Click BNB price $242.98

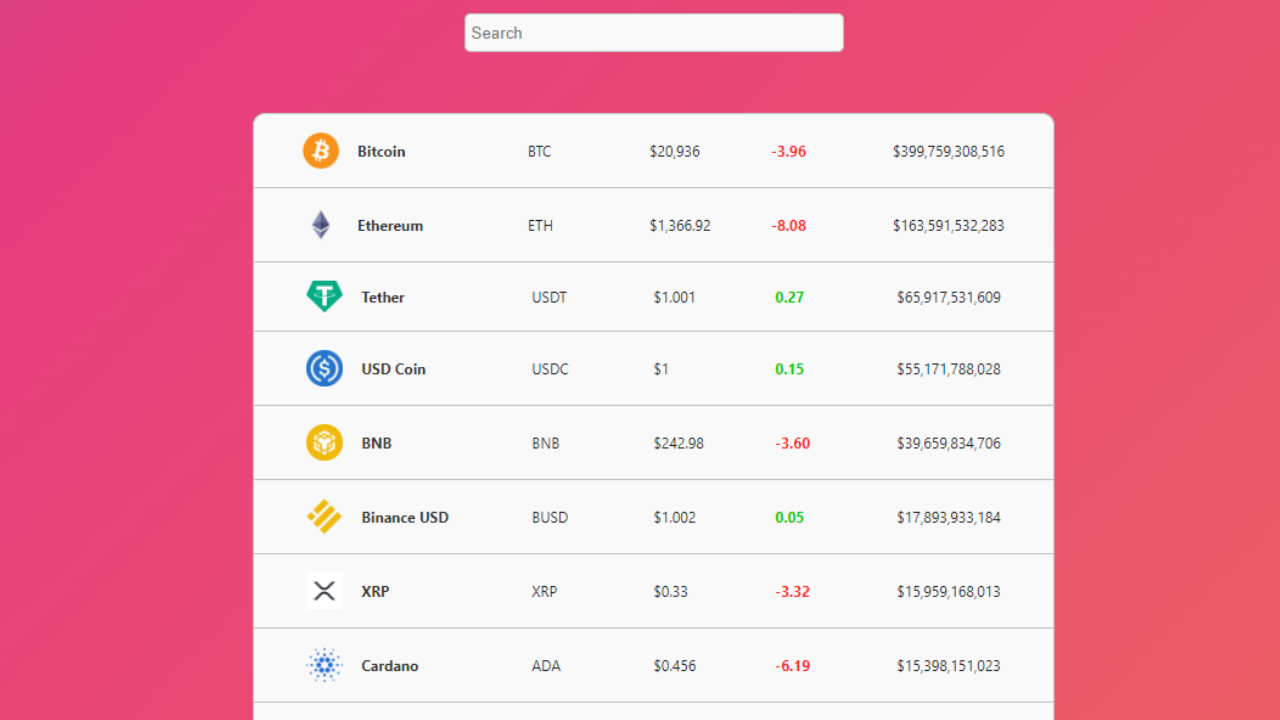pos(678,444)
